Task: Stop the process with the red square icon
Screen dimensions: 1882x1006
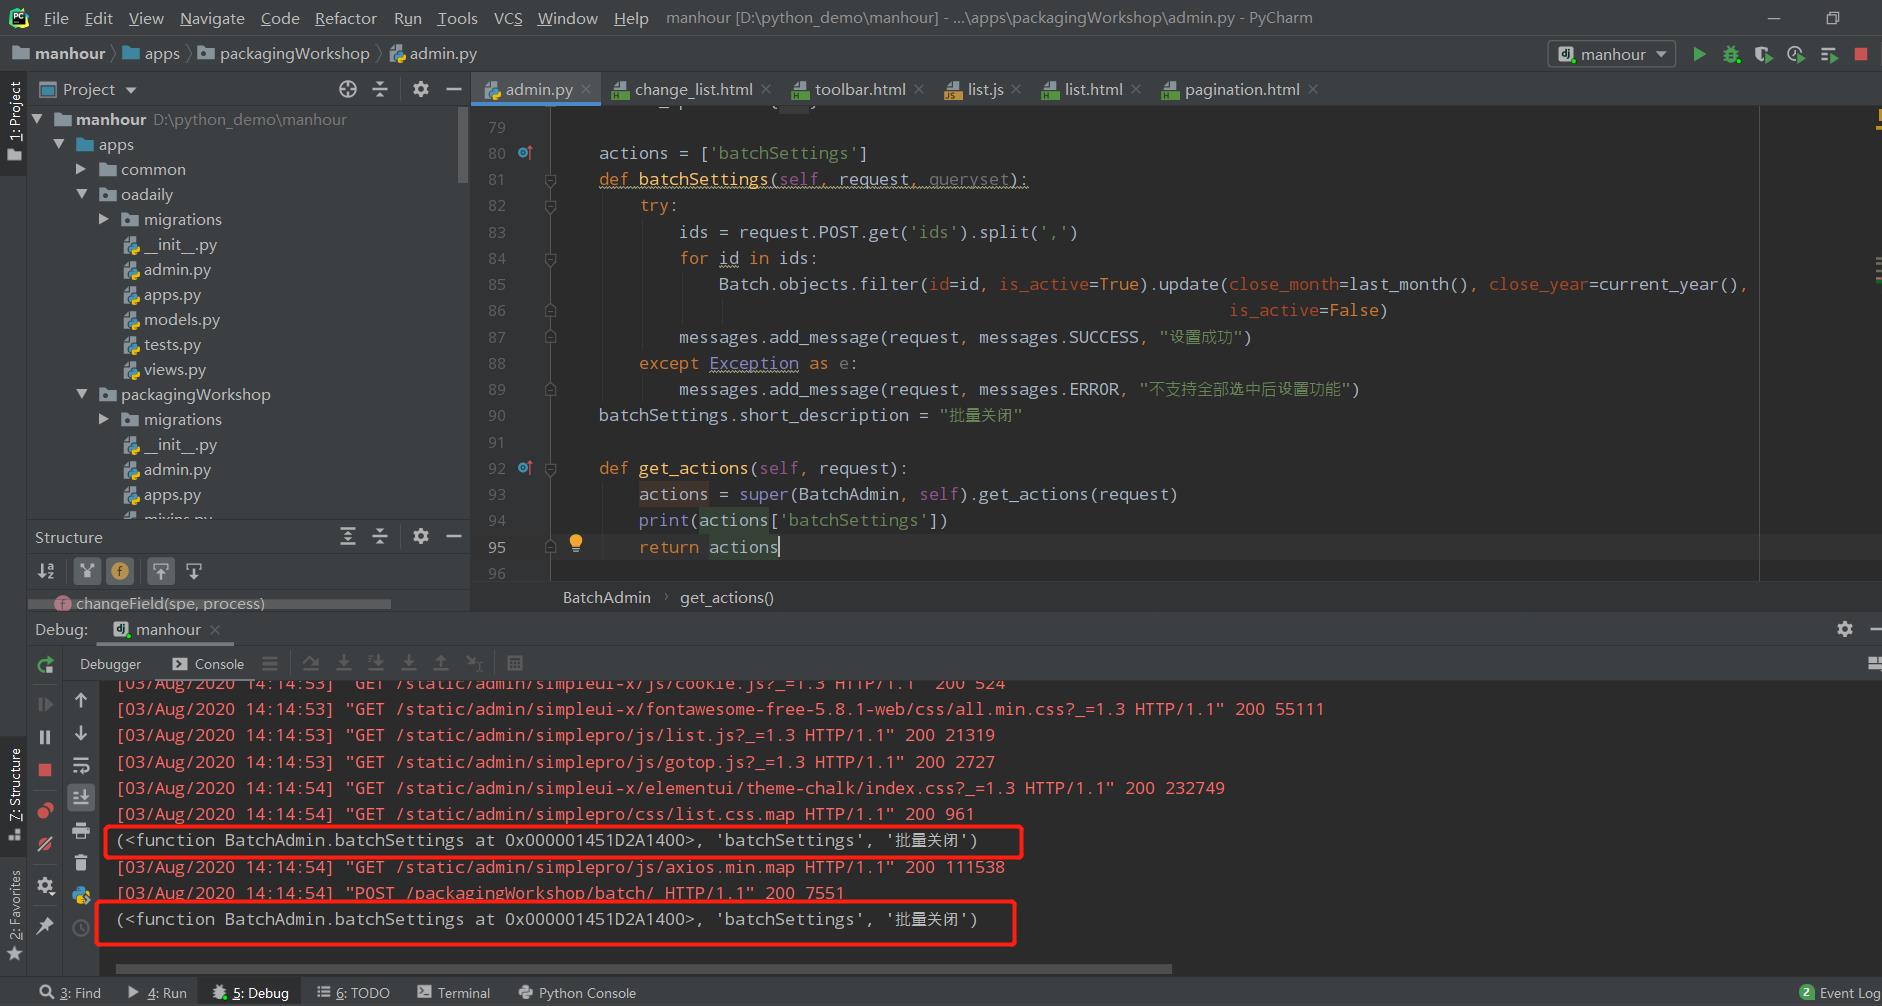Action: point(1860,54)
